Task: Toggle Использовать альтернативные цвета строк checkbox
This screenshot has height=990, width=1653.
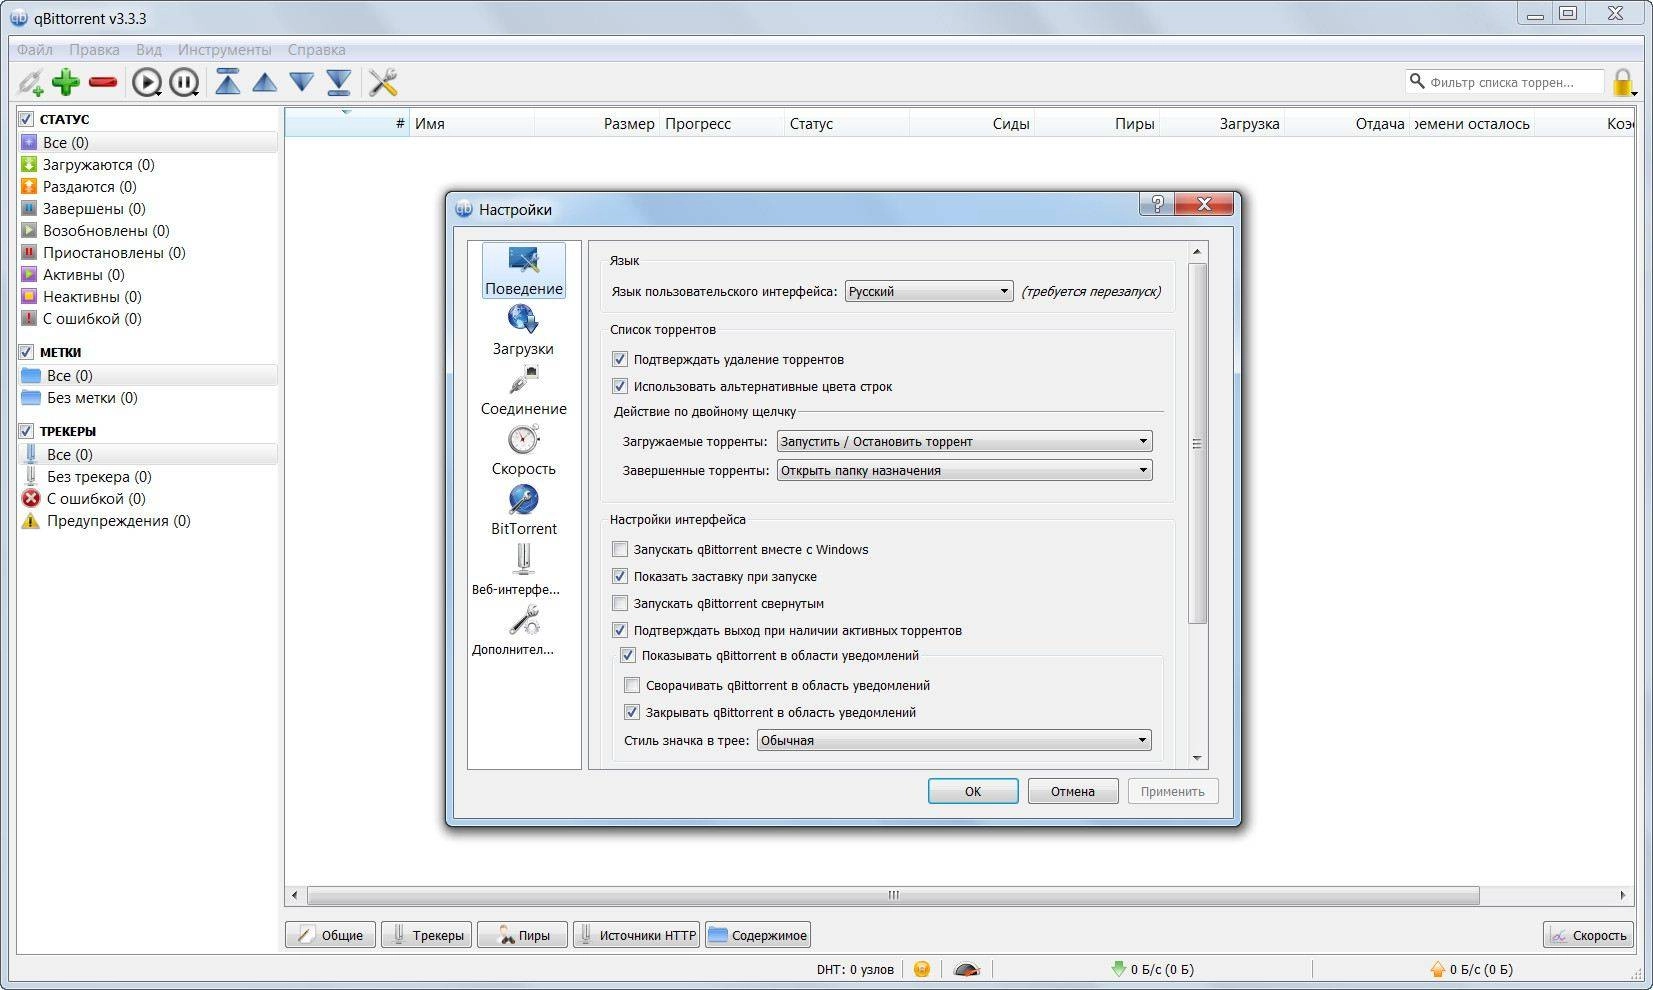Action: point(620,386)
